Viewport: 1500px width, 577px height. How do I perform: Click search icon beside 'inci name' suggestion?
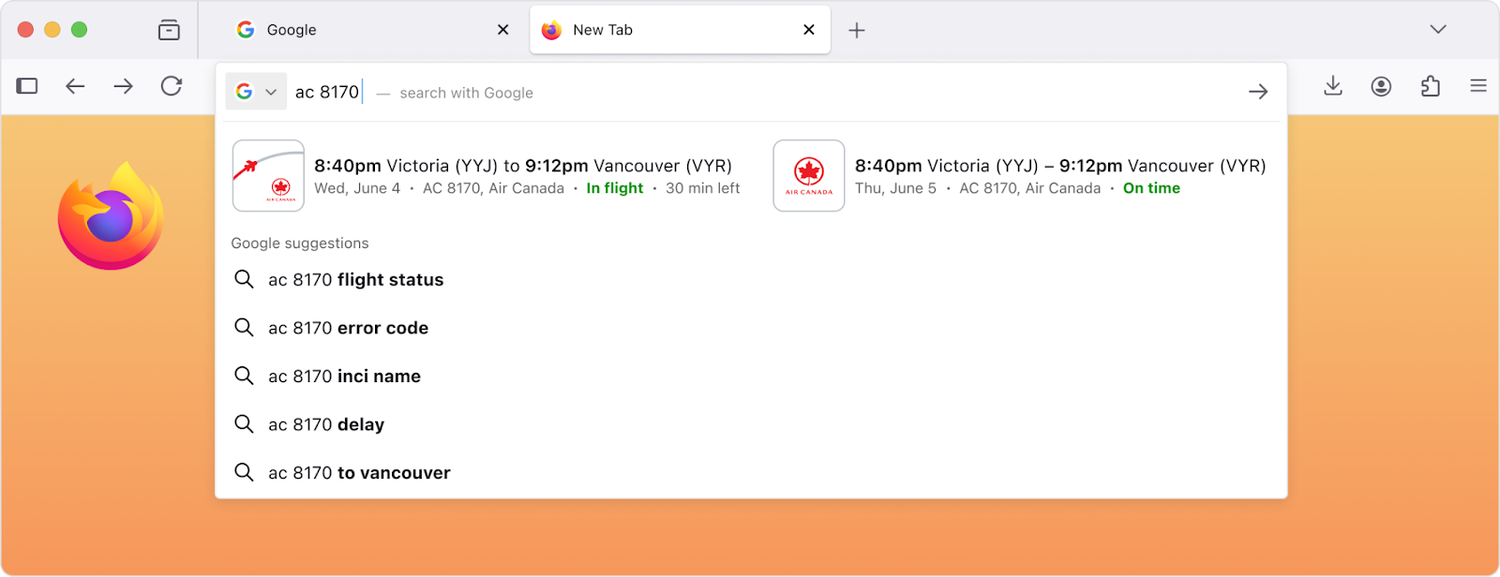(244, 376)
